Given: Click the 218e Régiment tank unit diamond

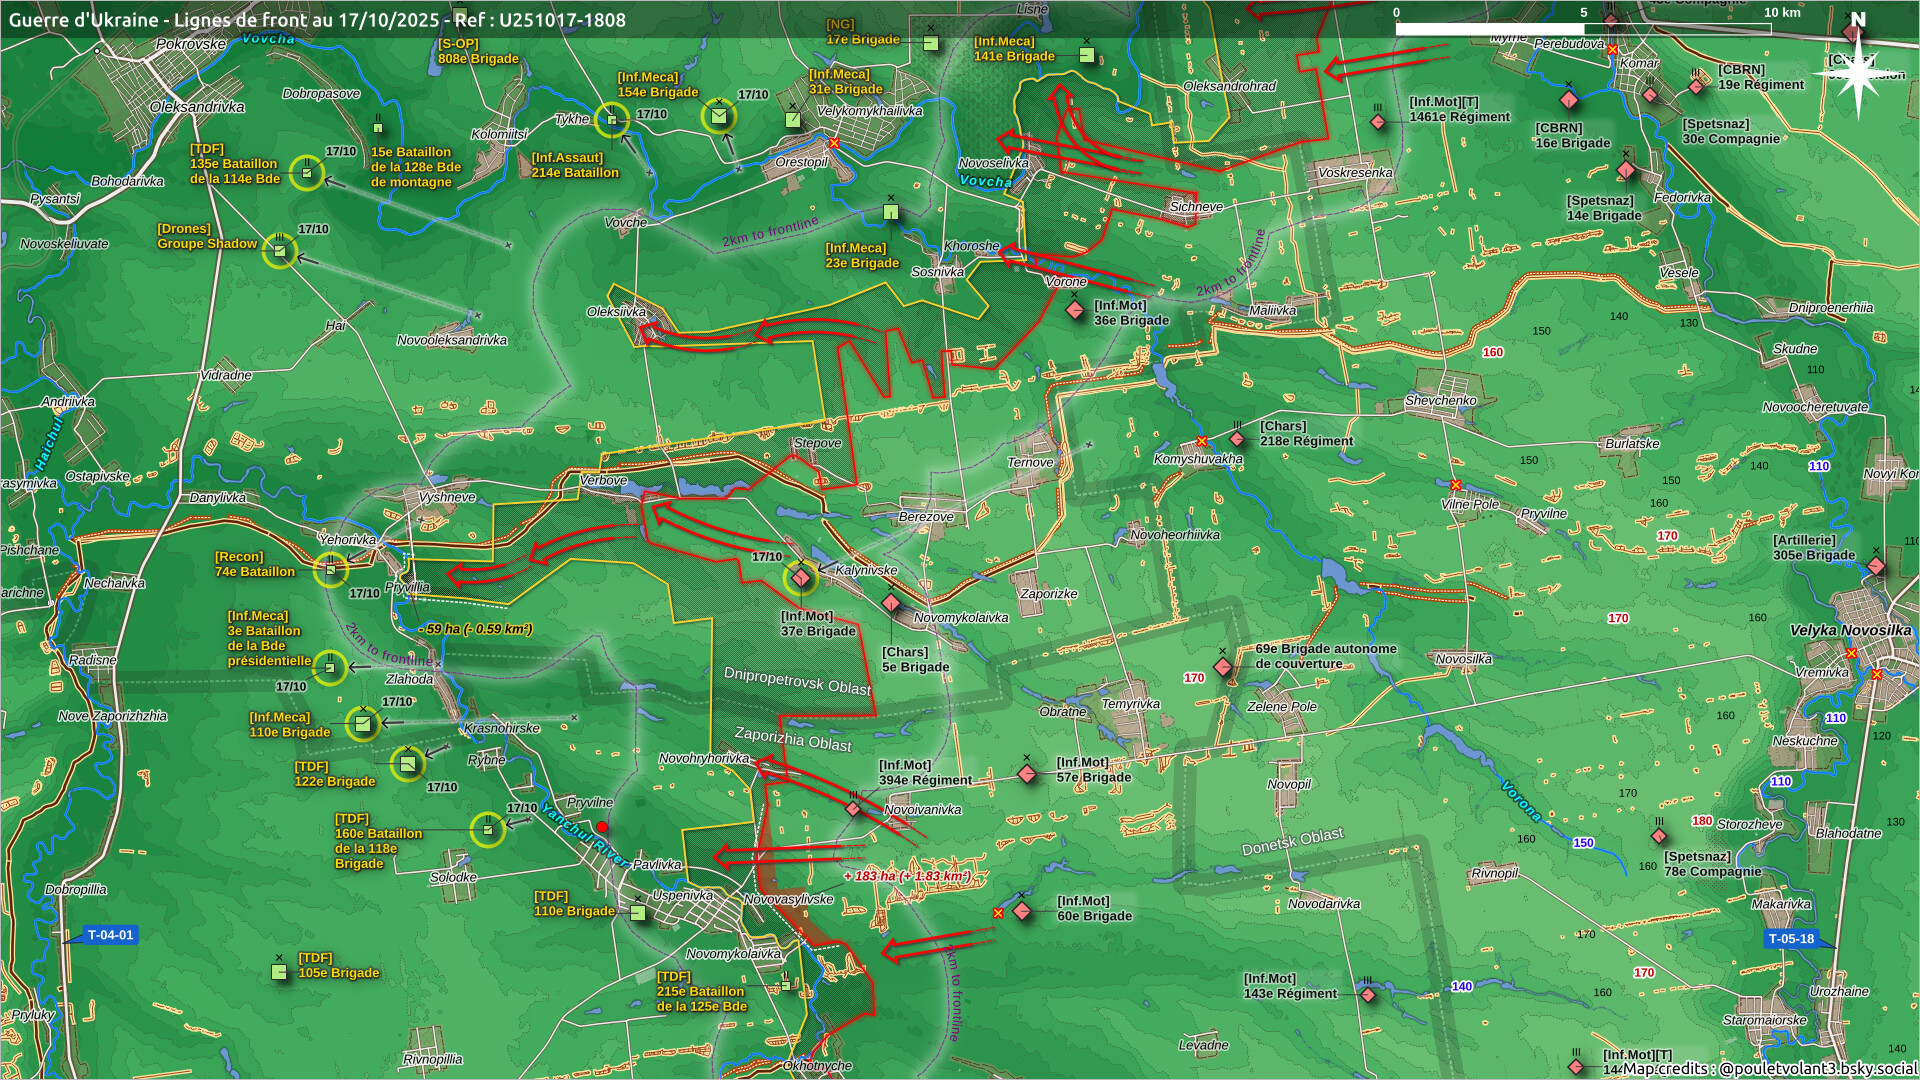Looking at the screenshot, I should point(1237,439).
